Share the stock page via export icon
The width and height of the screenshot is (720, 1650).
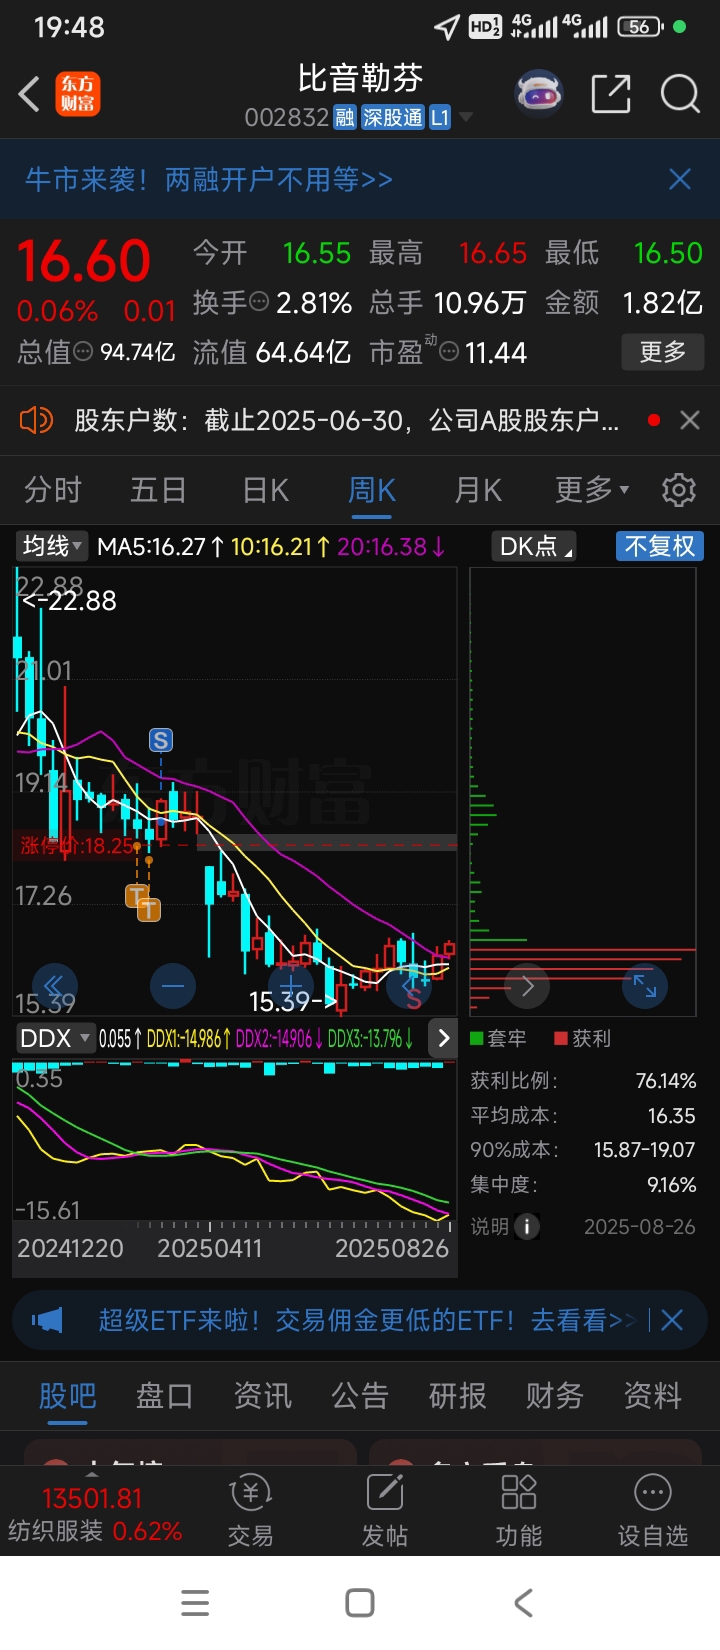click(x=611, y=95)
